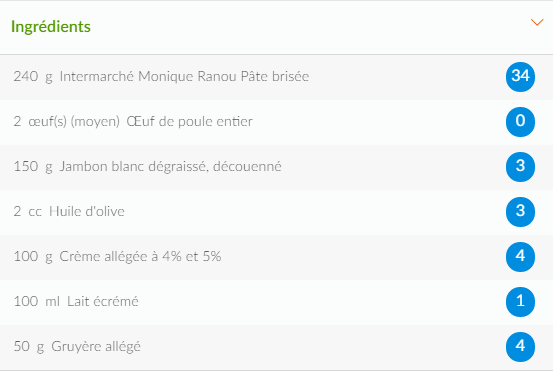Viewport: 553px width, 371px height.
Task: Select the Lait écrémé ingredient name
Action: (x=103, y=301)
